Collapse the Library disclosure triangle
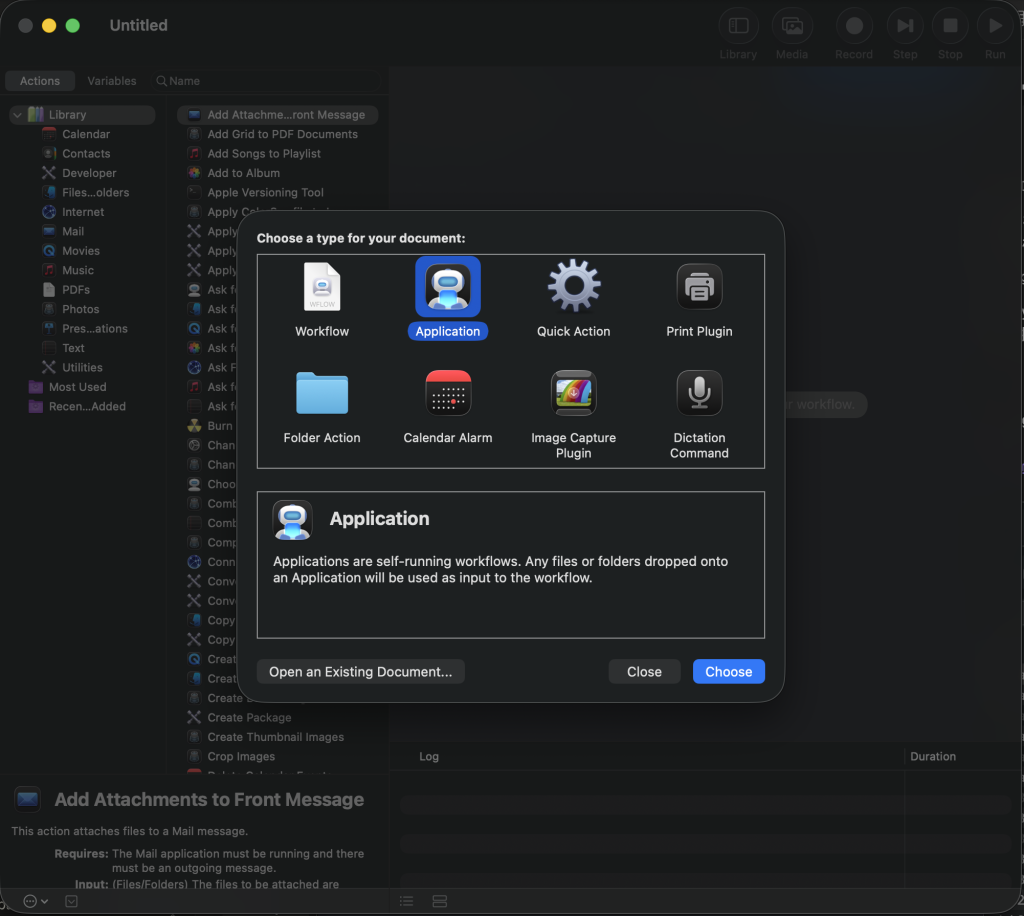 click(18, 115)
